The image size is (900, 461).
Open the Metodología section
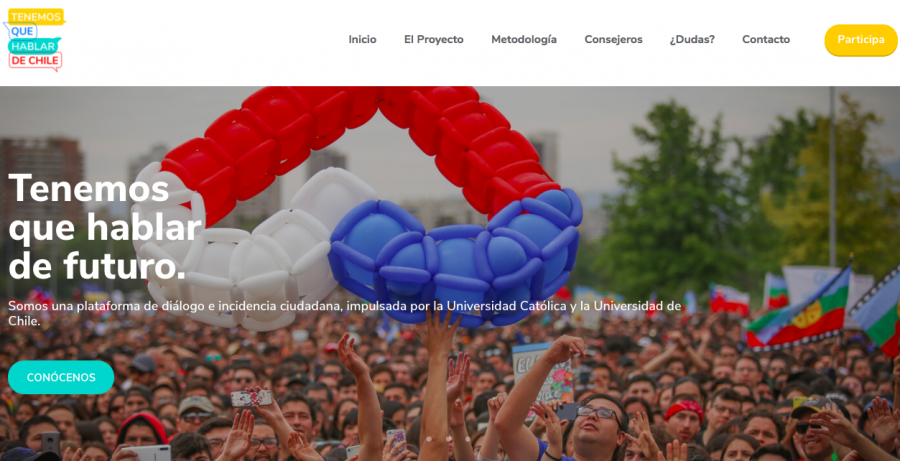523,40
